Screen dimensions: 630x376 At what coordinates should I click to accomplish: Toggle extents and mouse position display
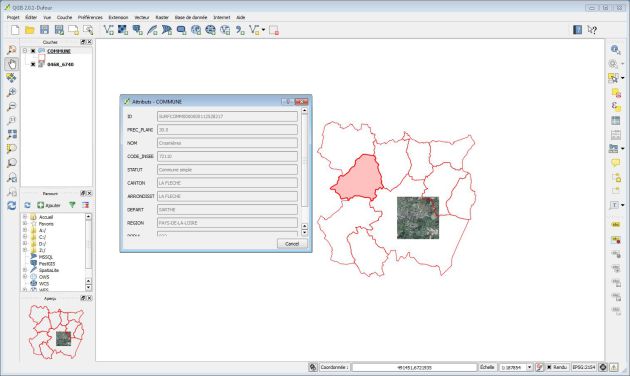pyautogui.click(x=313, y=367)
